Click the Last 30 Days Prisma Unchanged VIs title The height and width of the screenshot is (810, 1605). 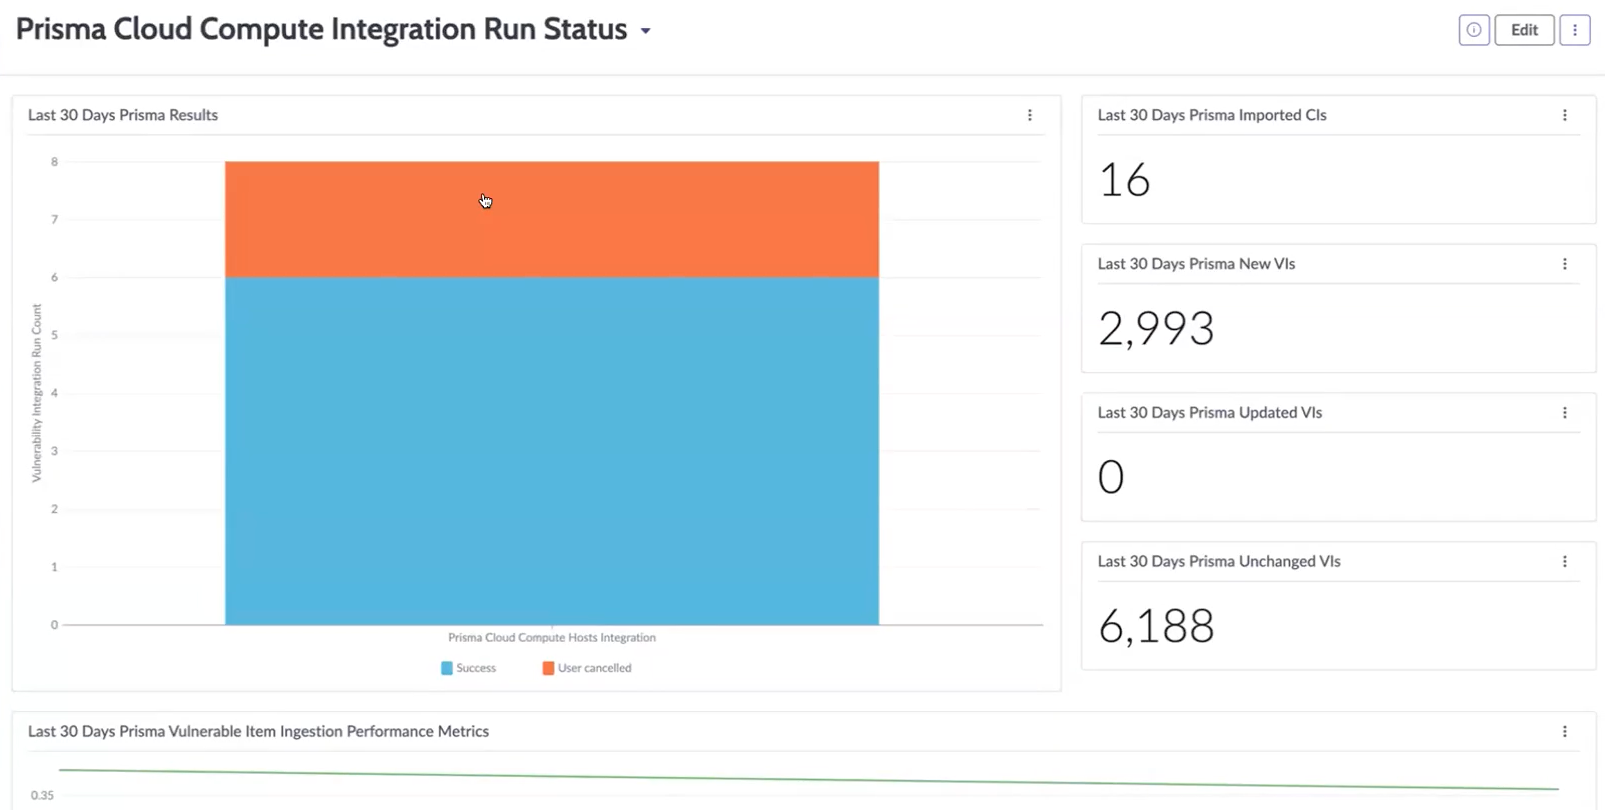(x=1219, y=562)
